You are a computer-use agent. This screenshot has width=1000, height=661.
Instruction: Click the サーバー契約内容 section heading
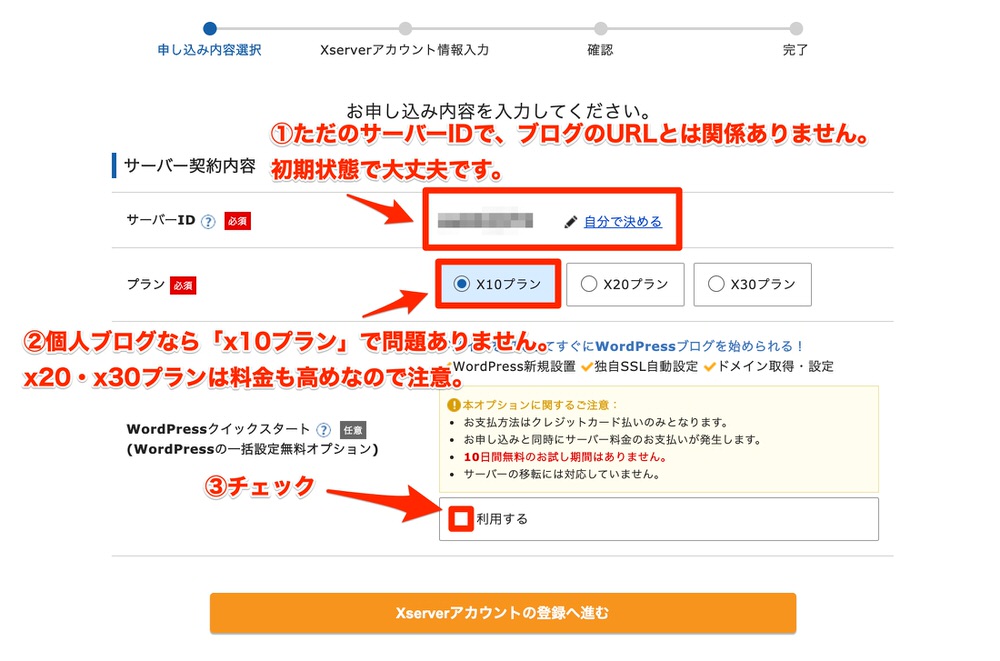pos(189,166)
